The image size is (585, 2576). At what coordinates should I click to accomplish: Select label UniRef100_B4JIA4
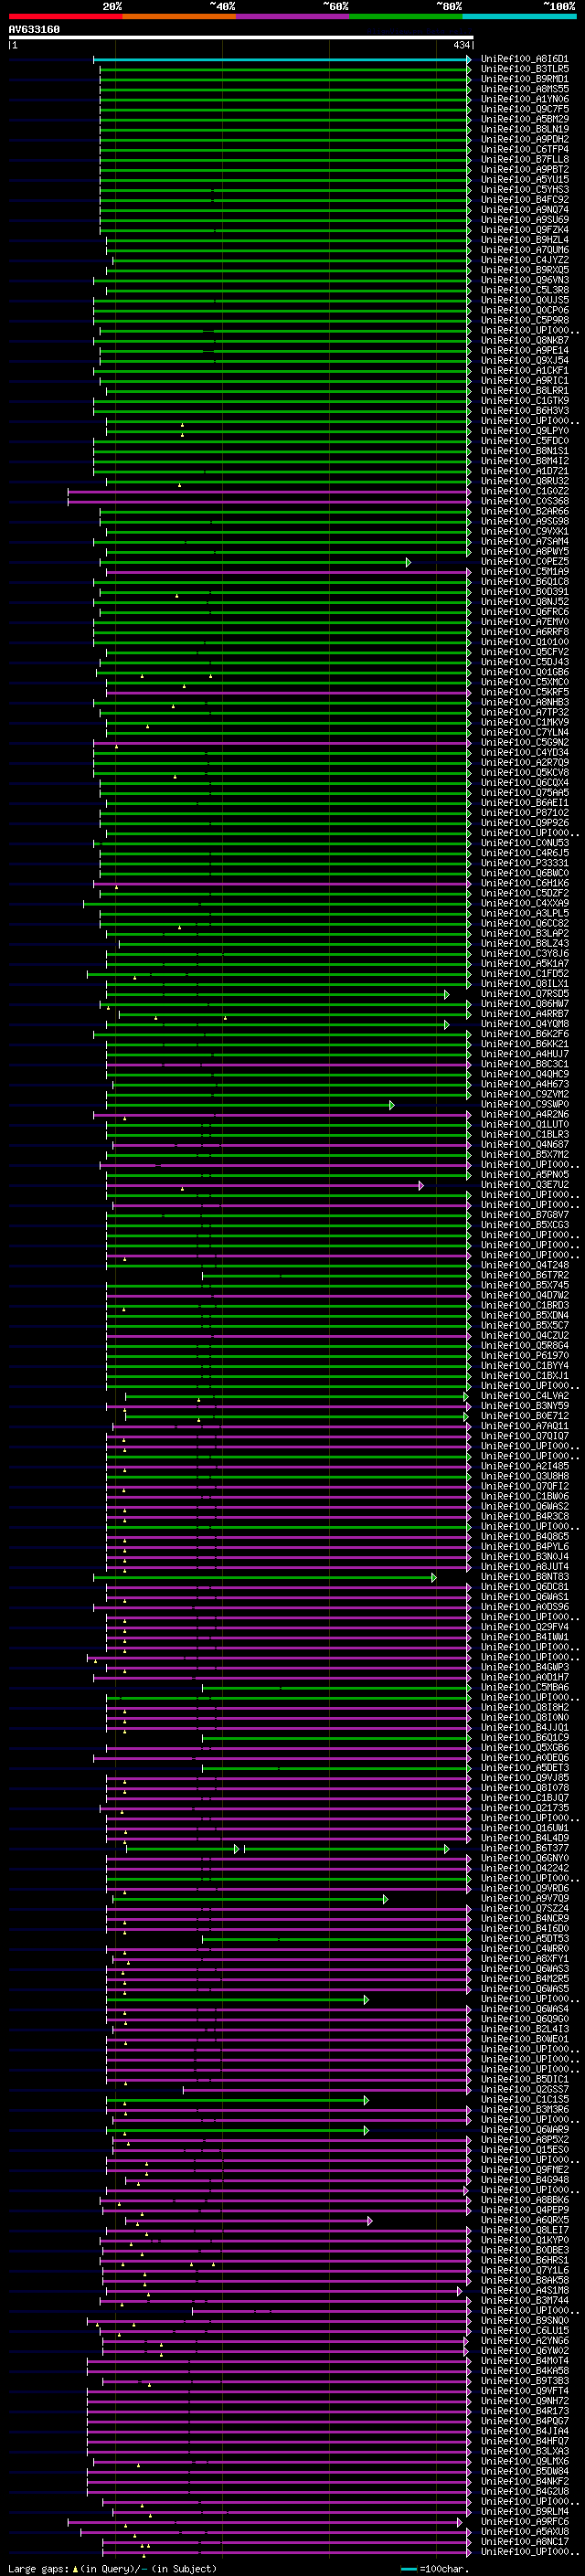point(524,2432)
